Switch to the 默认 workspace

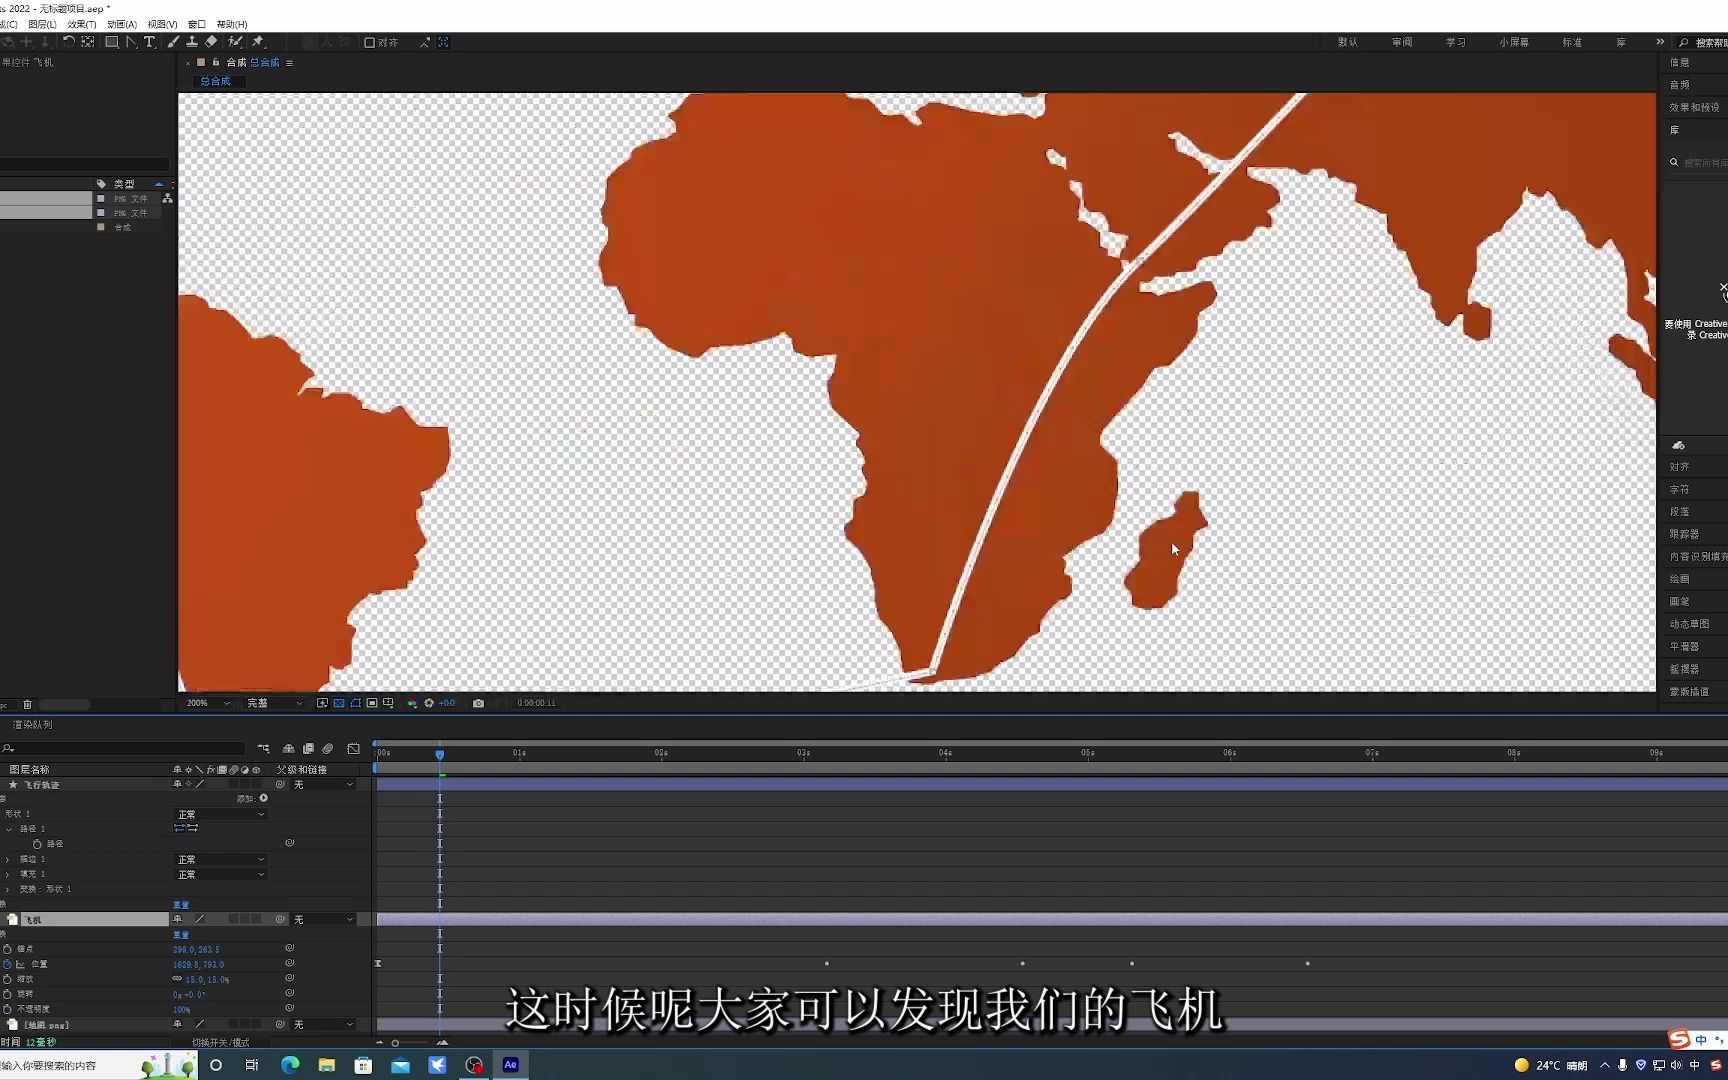pyautogui.click(x=1348, y=42)
